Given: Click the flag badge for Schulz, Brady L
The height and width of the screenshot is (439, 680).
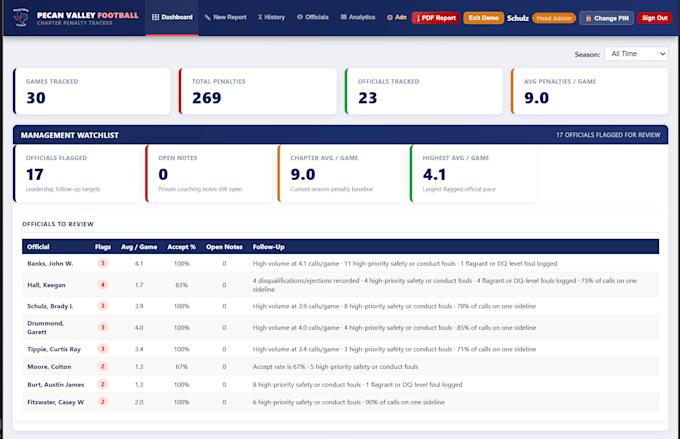Looking at the screenshot, I should tap(103, 306).
